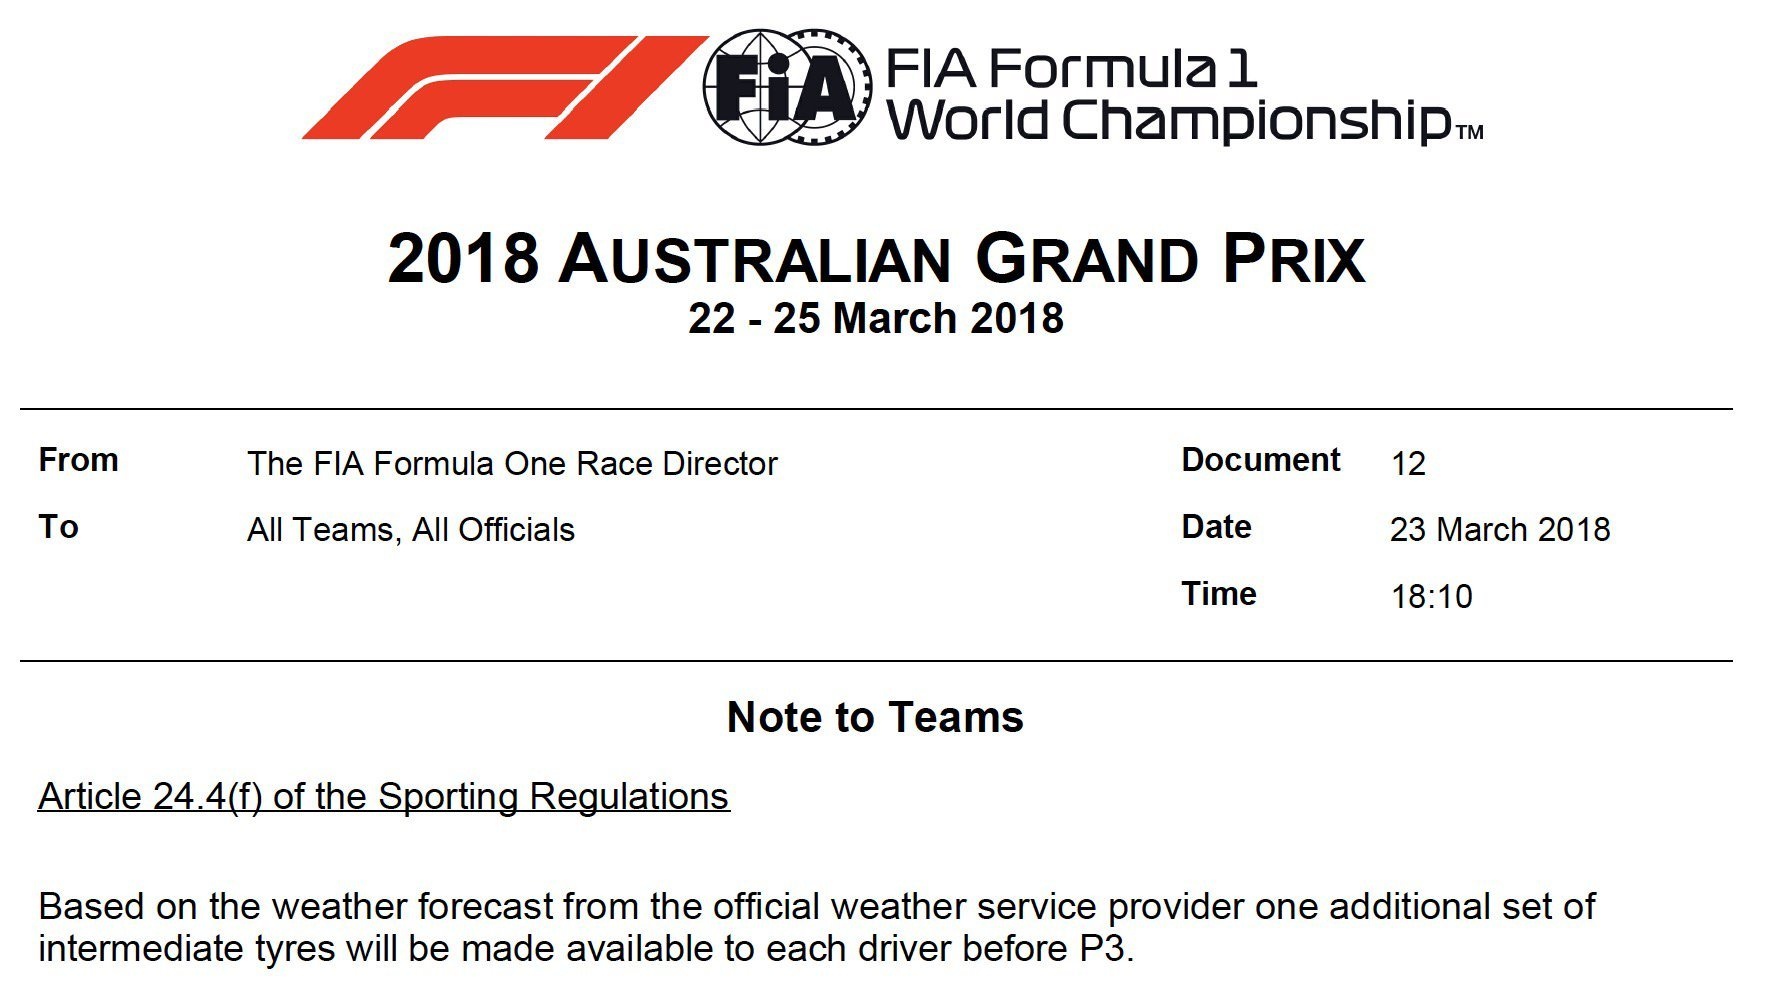The image size is (1772, 1004).
Task: Open the Article 24.4(f) Sporting Regulations link
Action: pos(384,797)
